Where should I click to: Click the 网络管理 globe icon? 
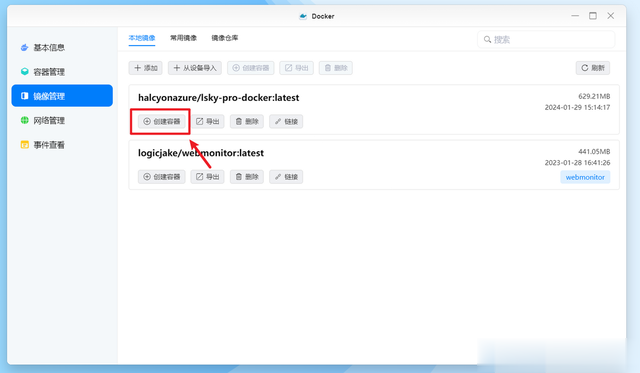point(24,120)
